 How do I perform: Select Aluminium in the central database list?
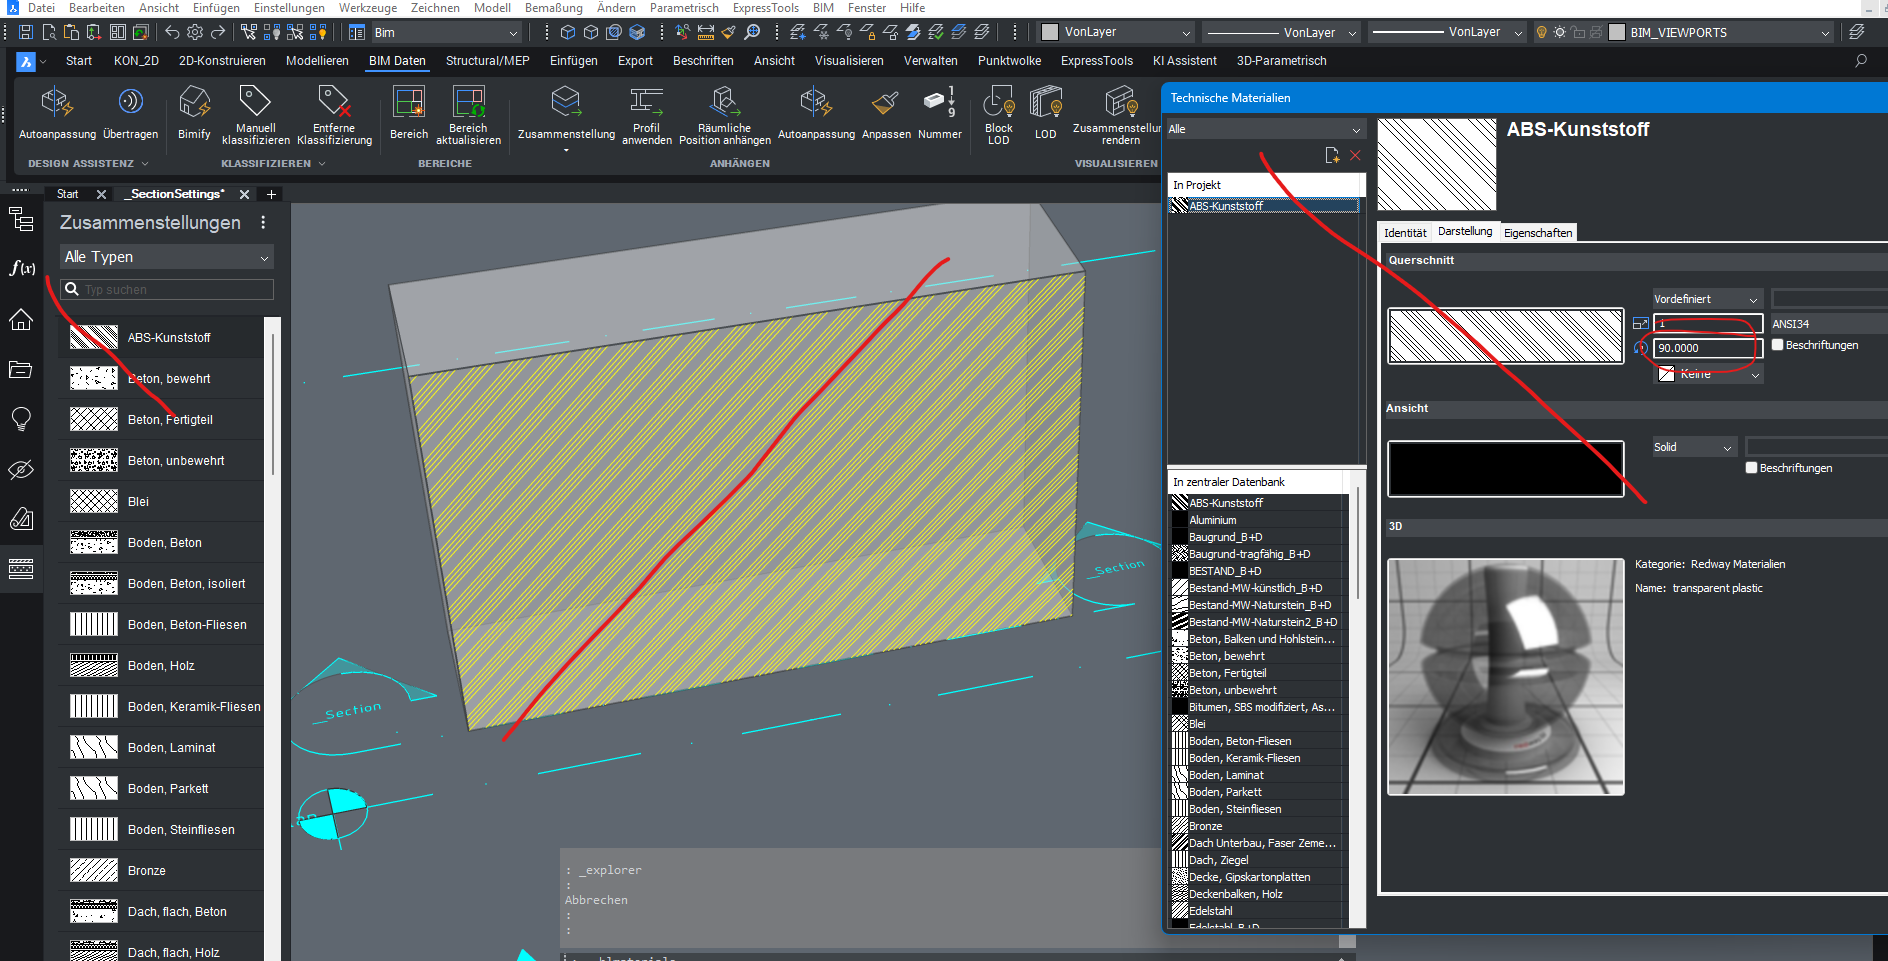1212,520
